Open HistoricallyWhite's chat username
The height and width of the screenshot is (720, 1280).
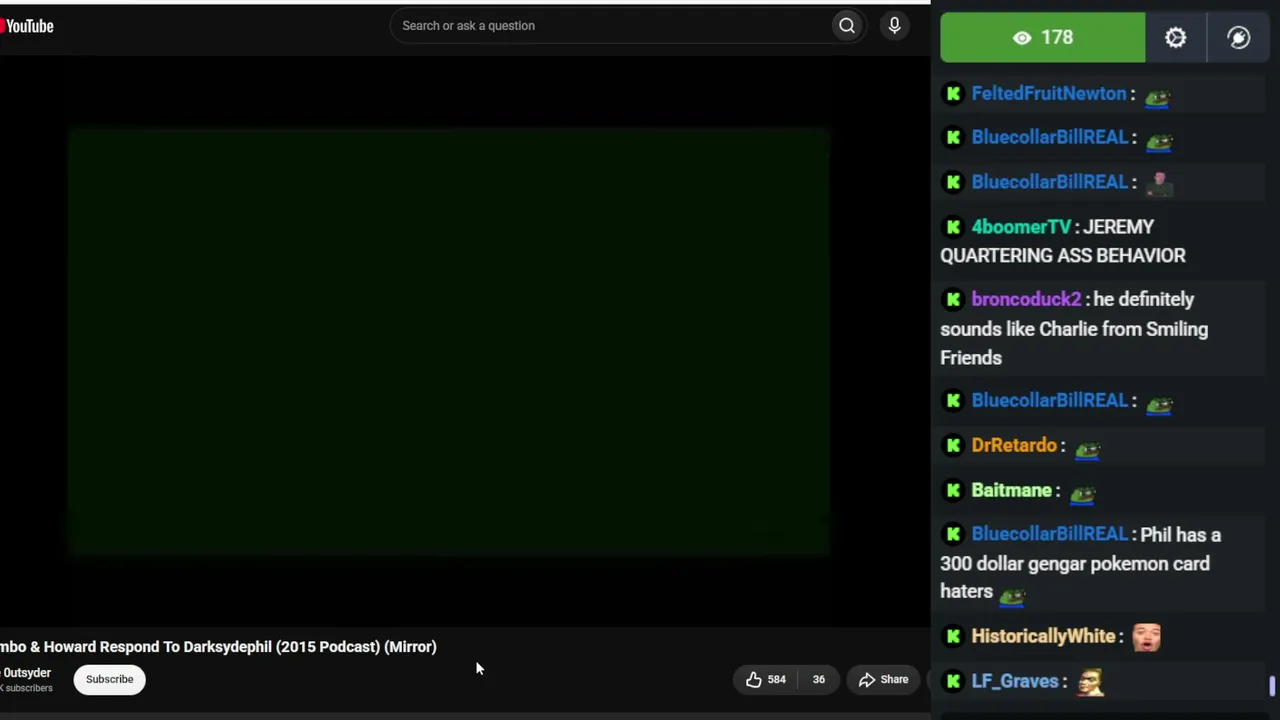(1043, 636)
